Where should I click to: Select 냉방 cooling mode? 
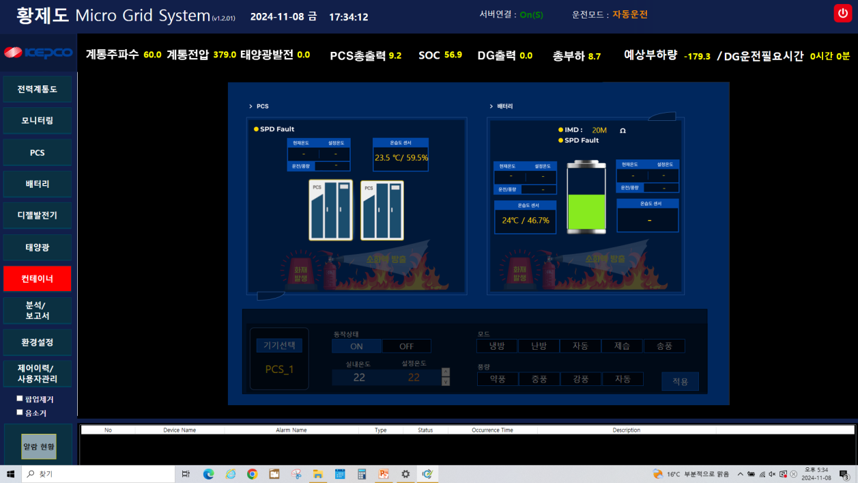click(497, 346)
